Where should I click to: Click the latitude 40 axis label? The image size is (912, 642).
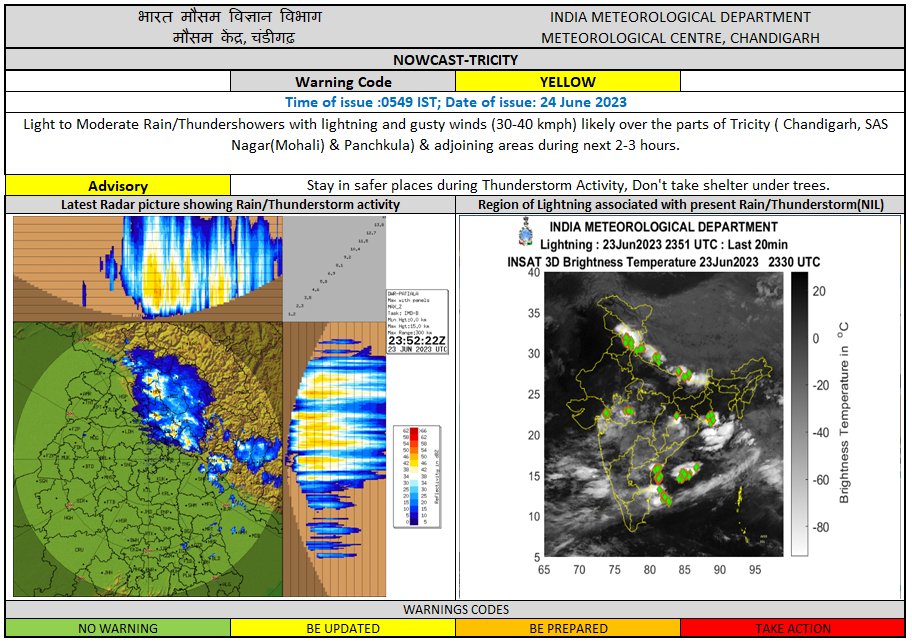[534, 272]
